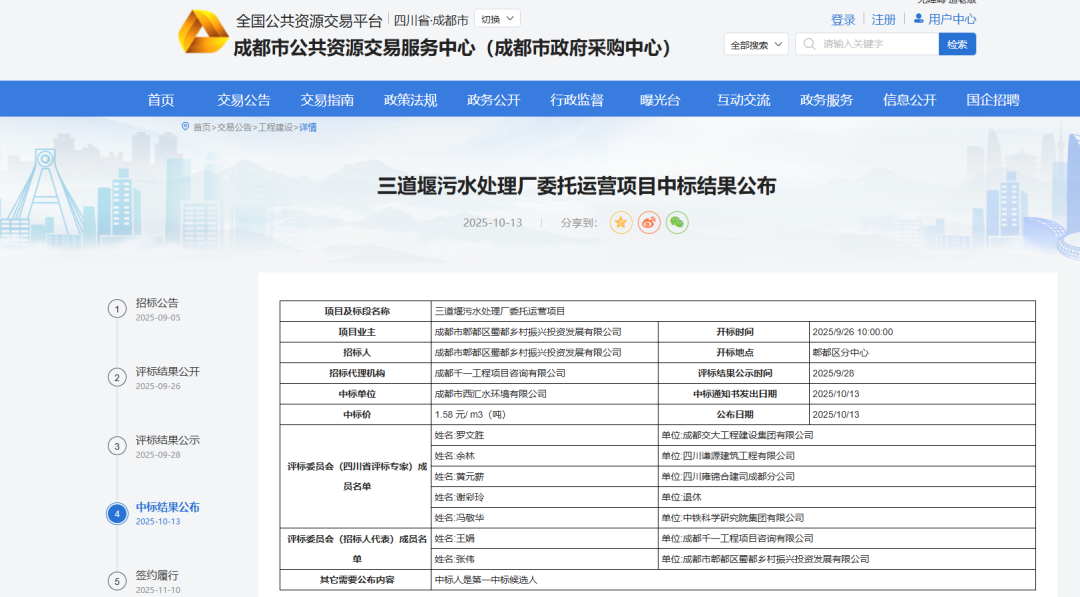Open the 切换 region dropdown
1080x597 pixels.
pos(497,19)
